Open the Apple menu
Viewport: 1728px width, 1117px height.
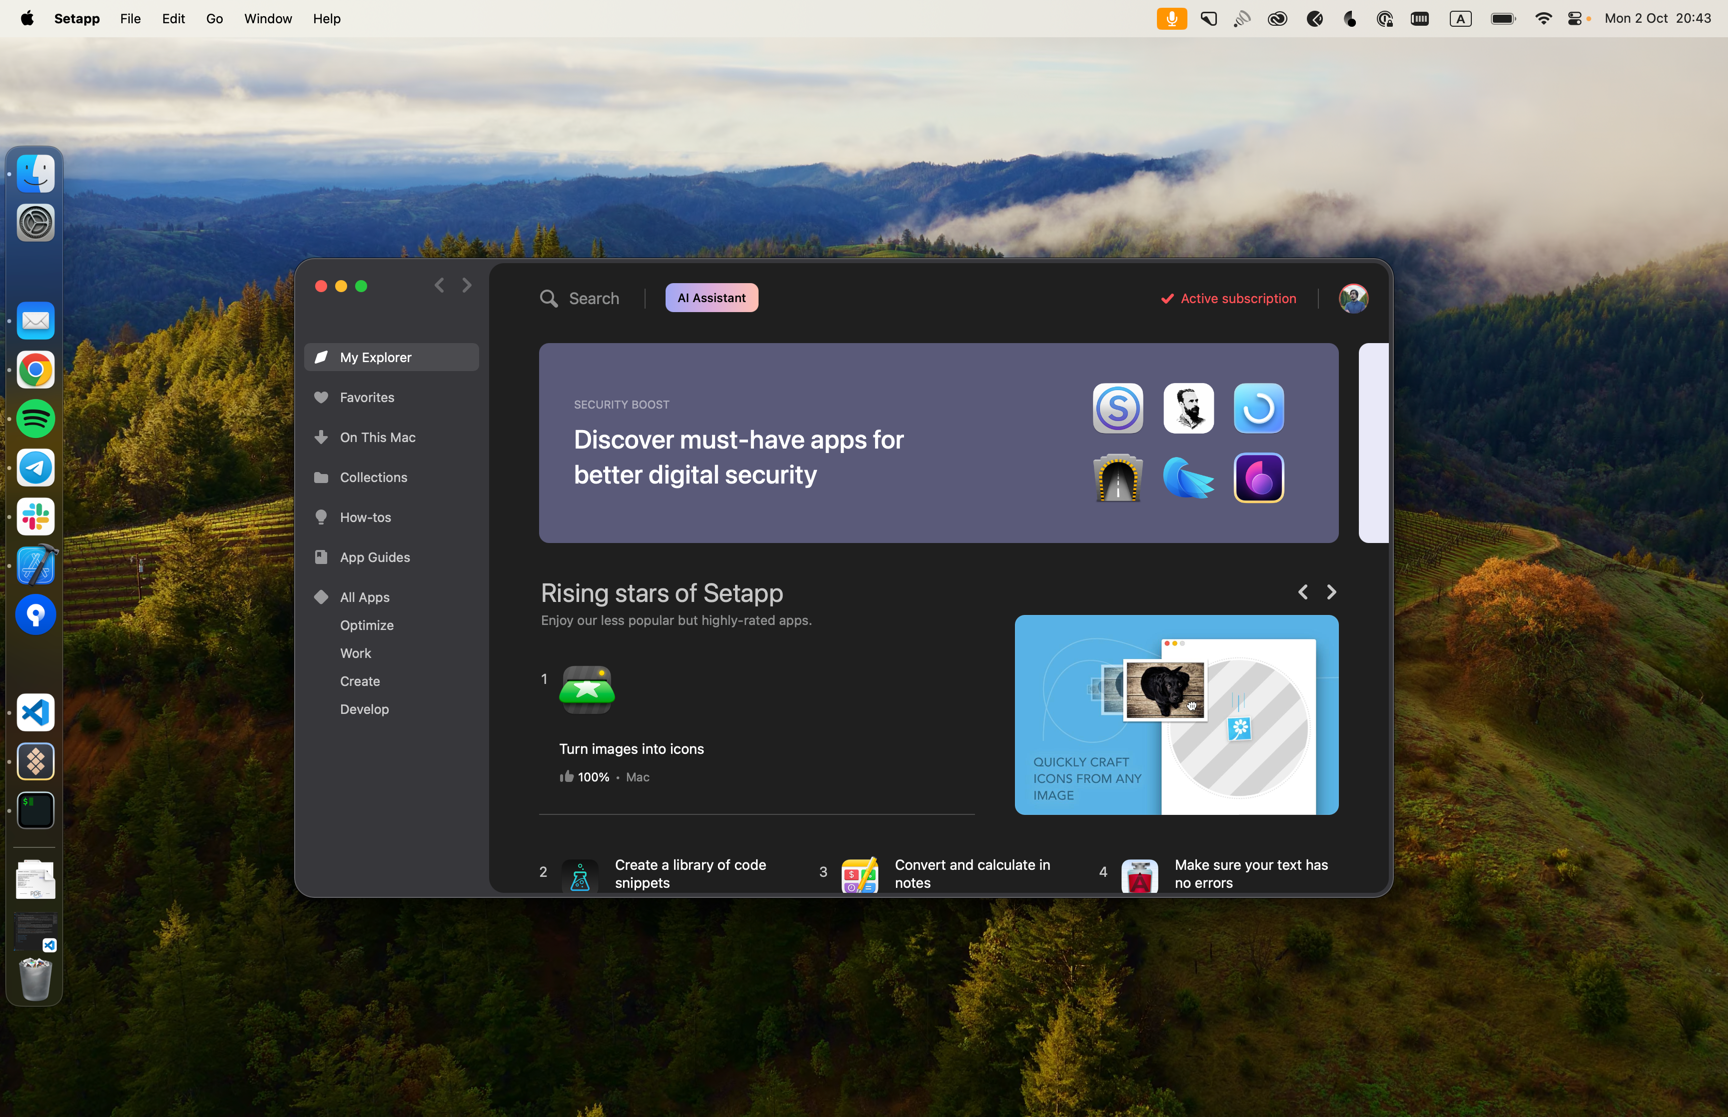pos(27,18)
